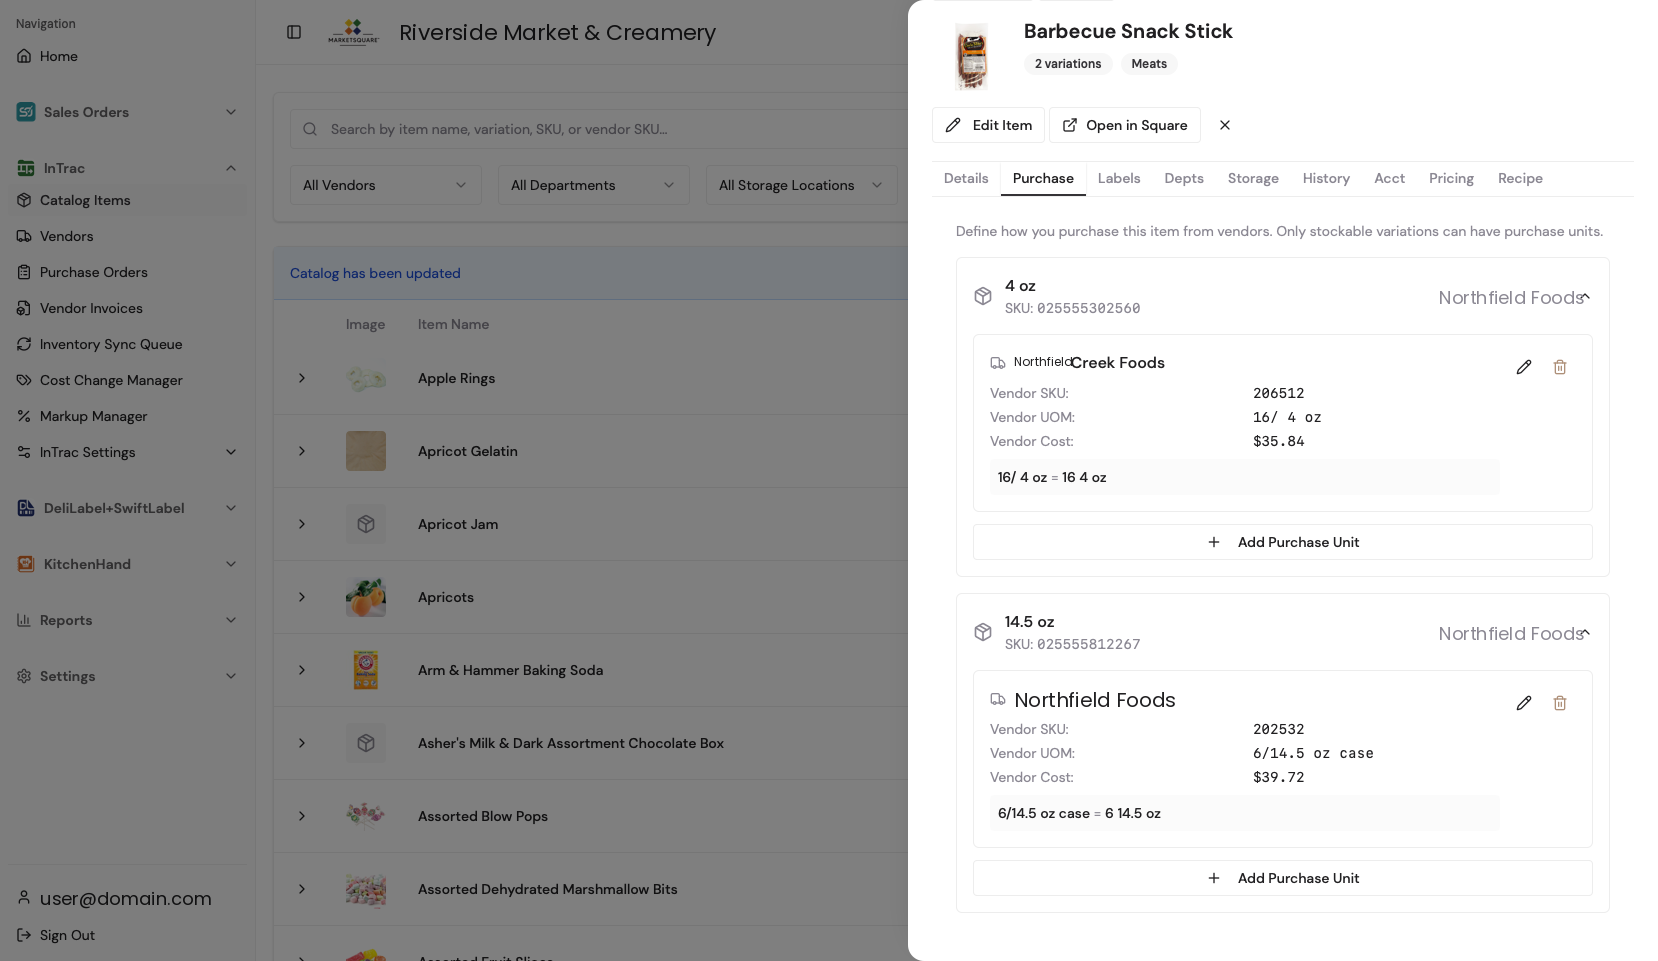This screenshot has height=961, width=1658.
Task: Click the Inventory Sync Queue refresh icon
Action: [x=24, y=344]
